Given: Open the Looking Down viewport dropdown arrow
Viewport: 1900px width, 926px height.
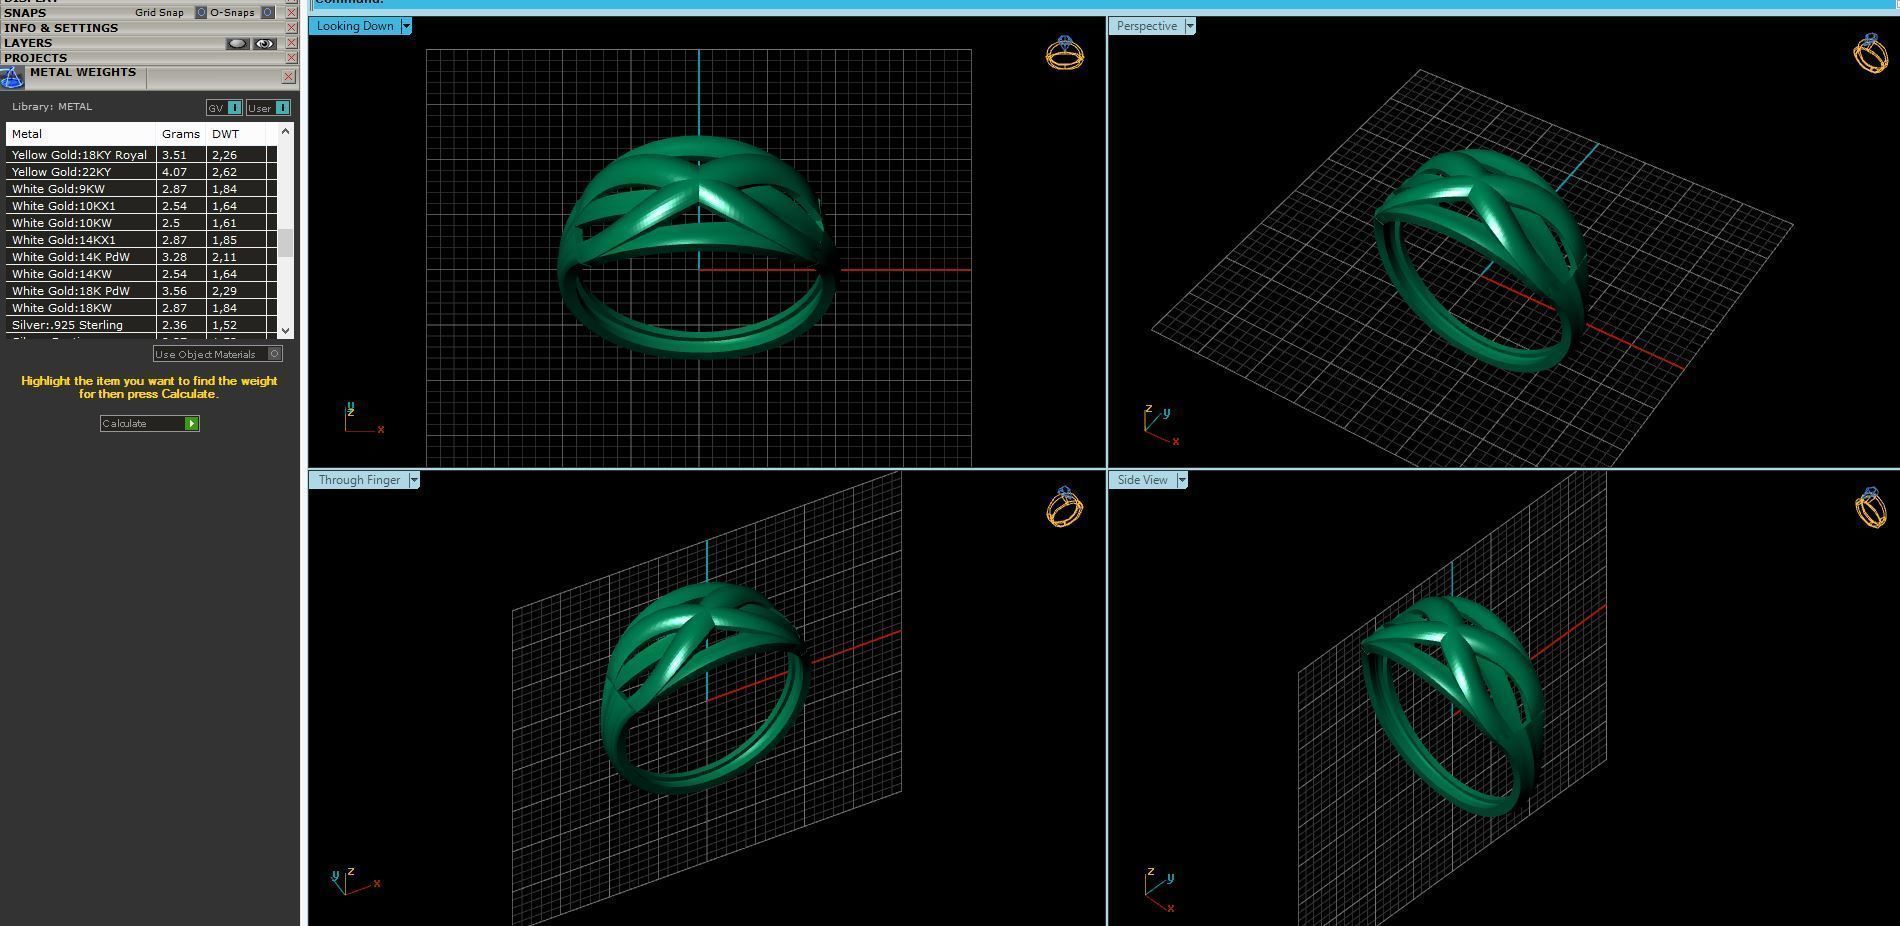Looking at the screenshot, I should pyautogui.click(x=406, y=26).
